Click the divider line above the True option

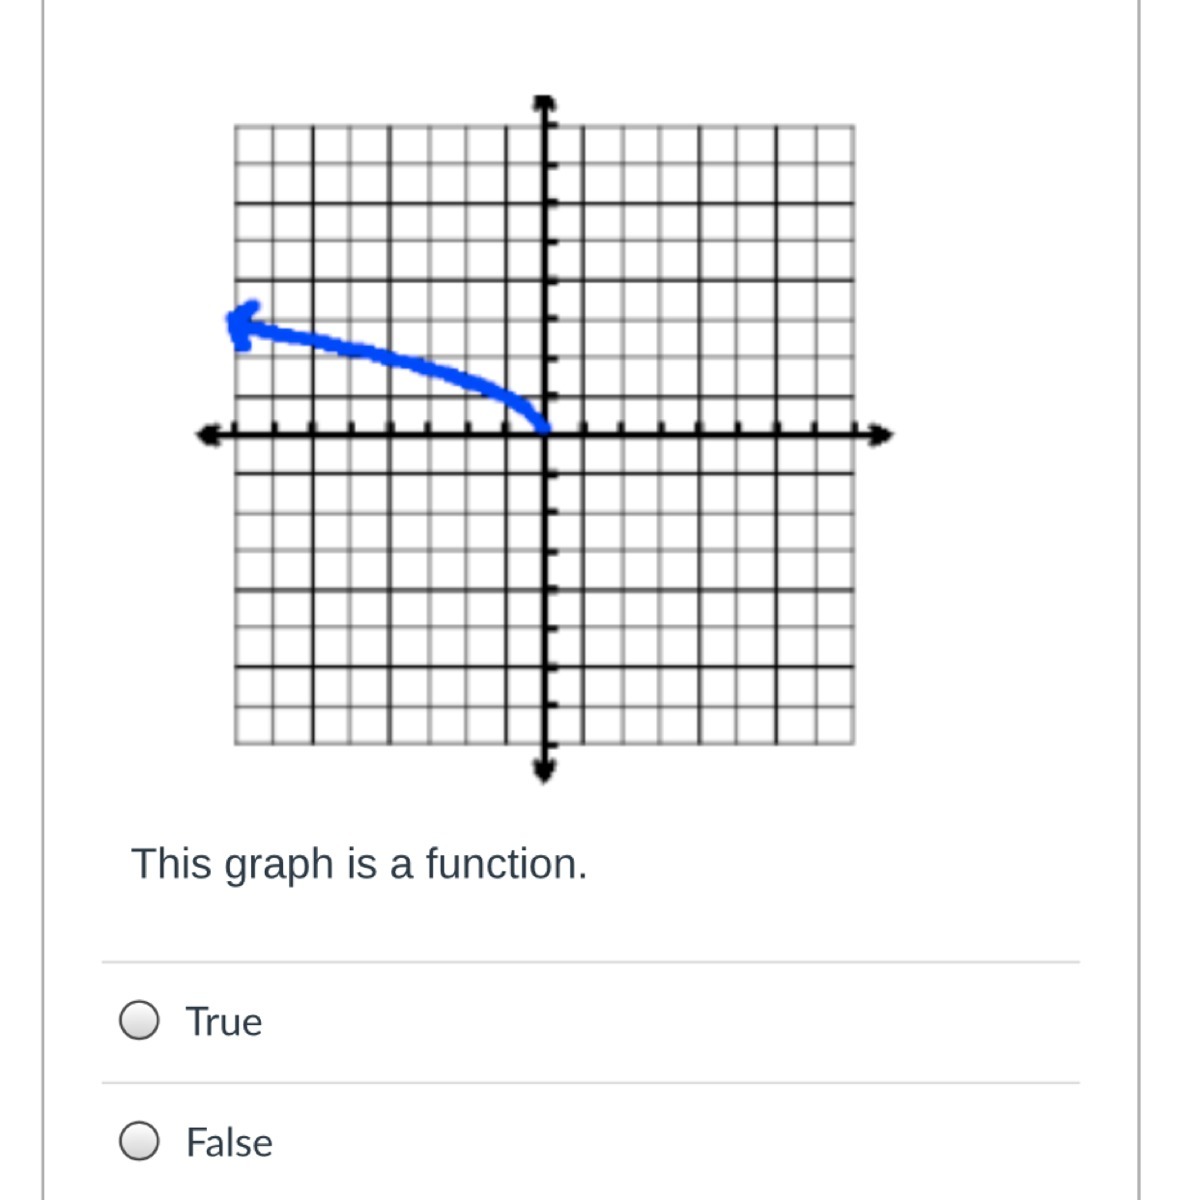590,962
